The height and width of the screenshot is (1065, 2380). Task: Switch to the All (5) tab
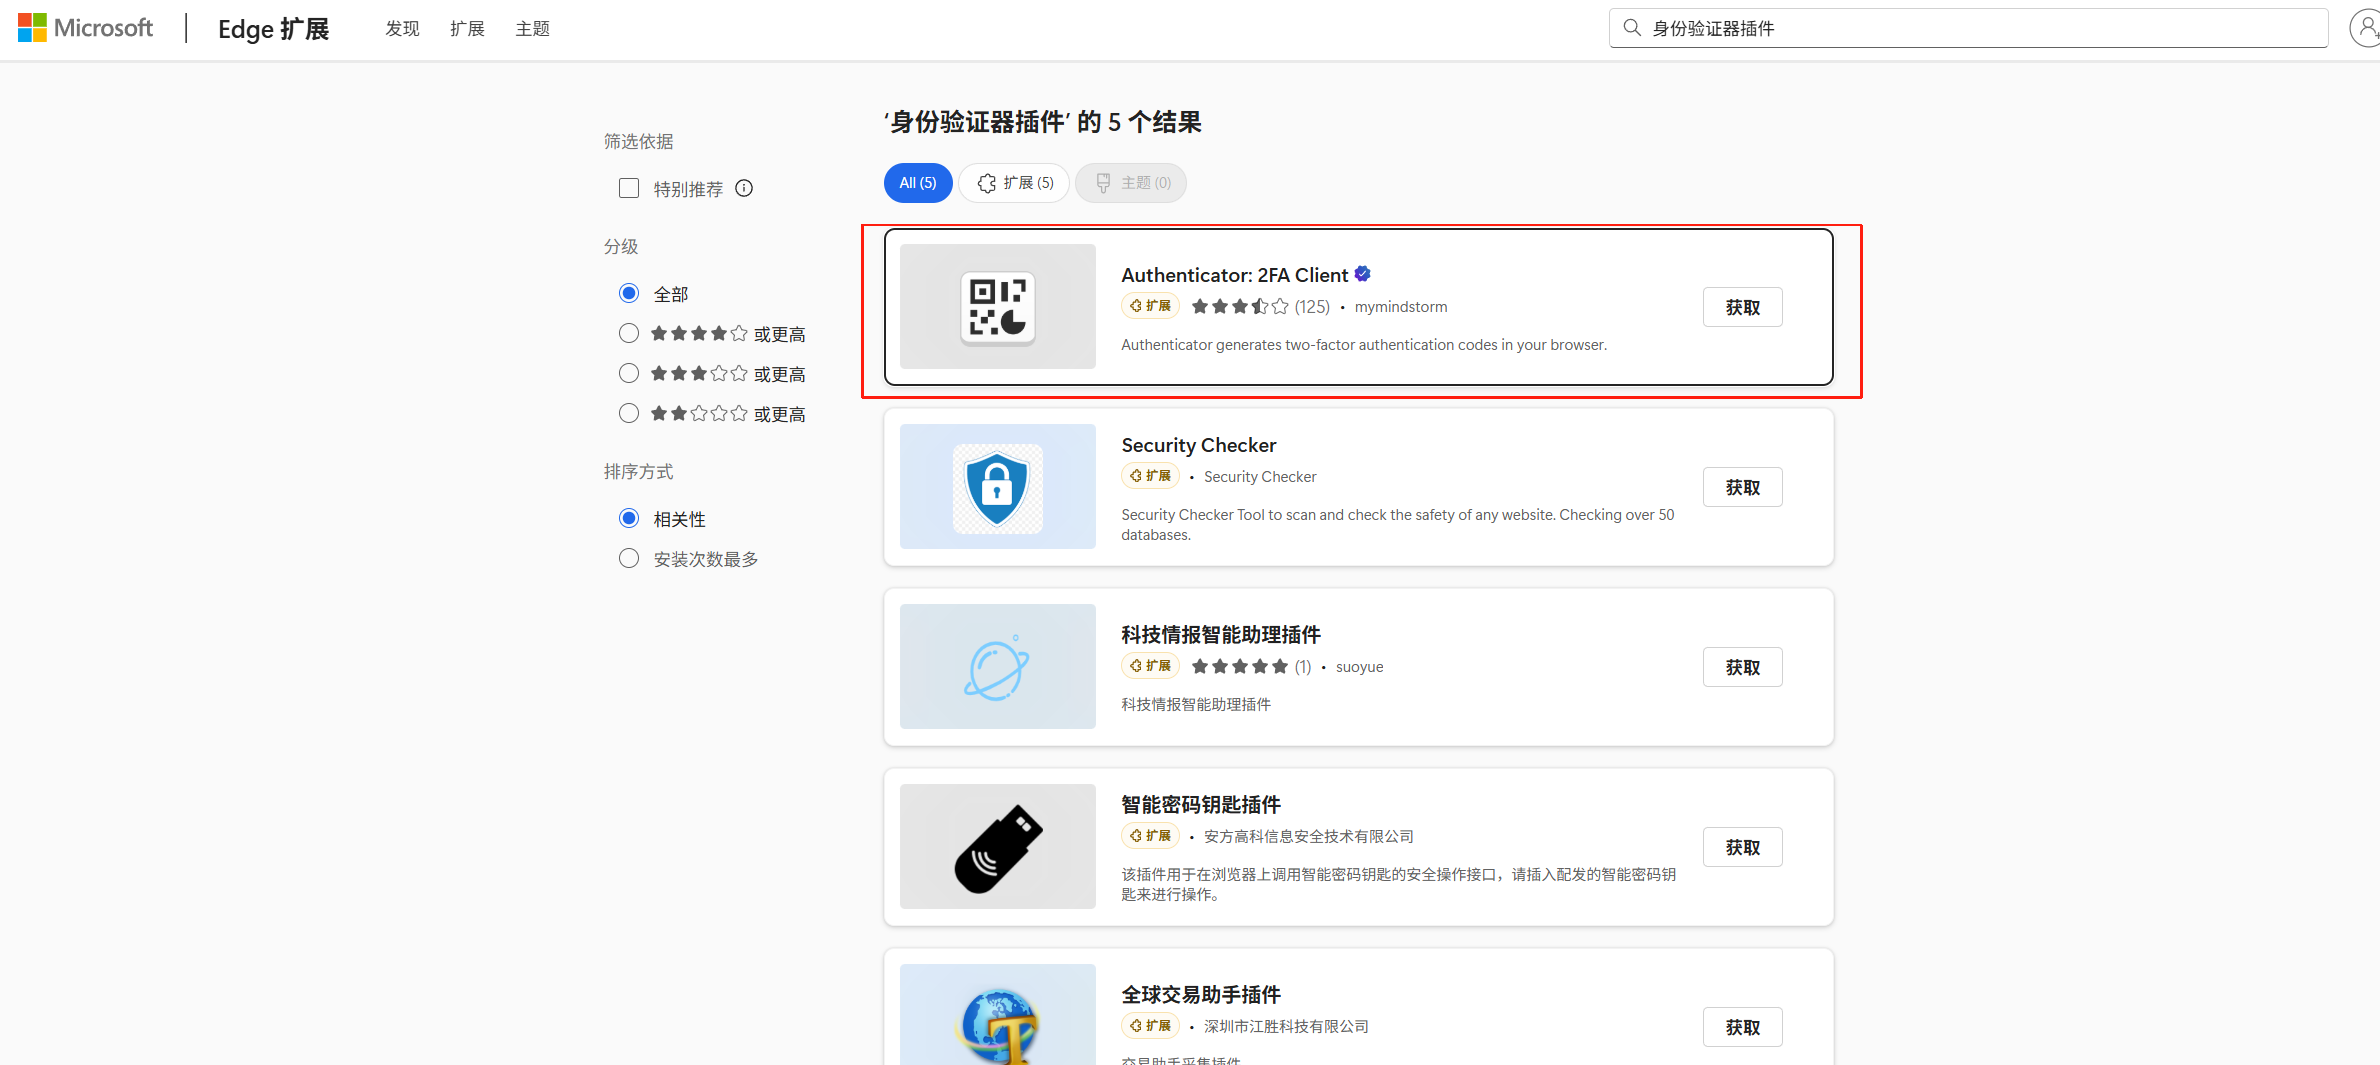[918, 183]
